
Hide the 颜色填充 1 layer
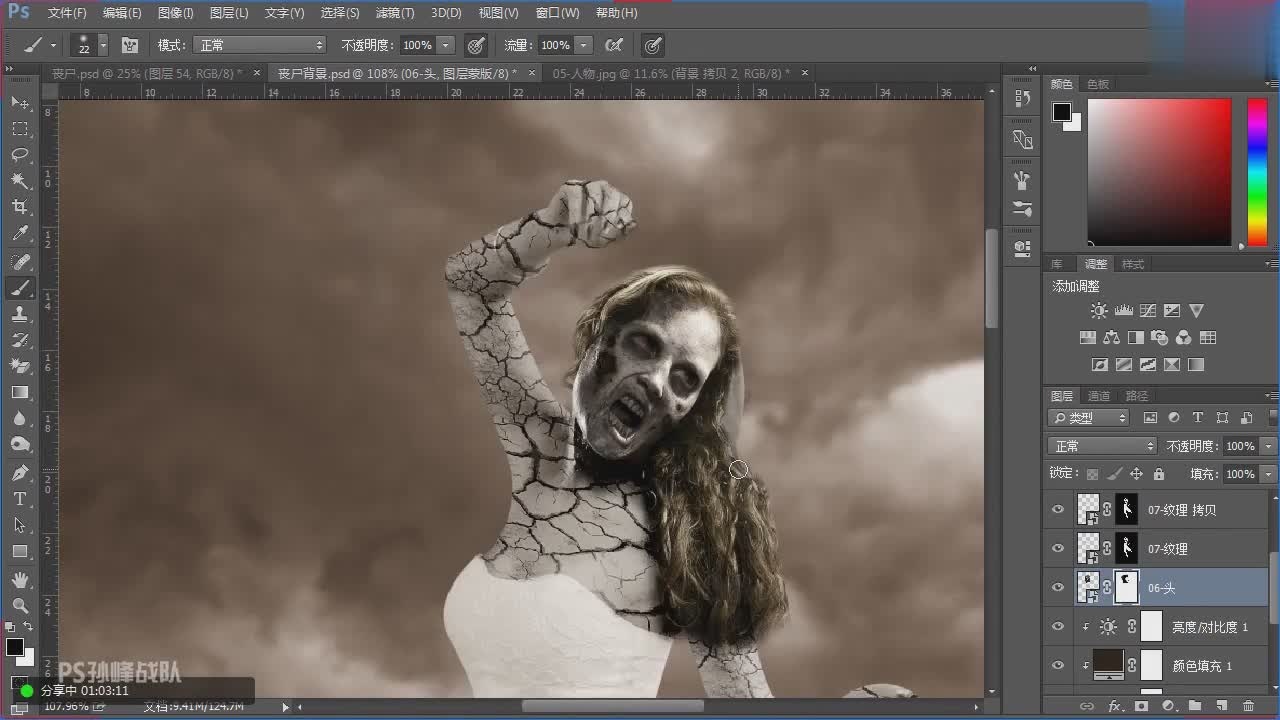pos(1058,666)
